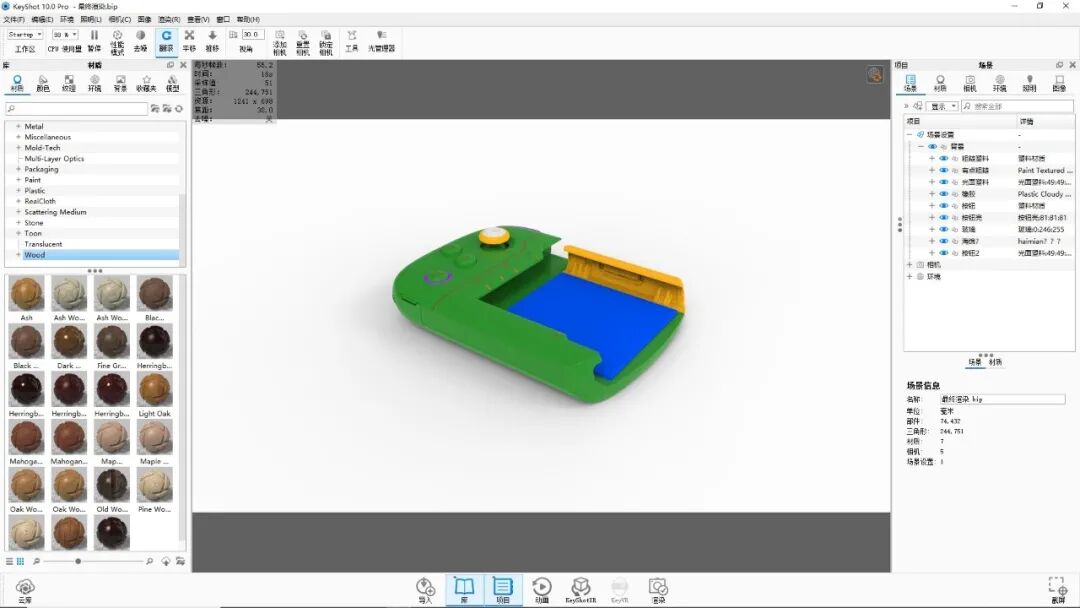Select the 去噪 (Denoise) toolbar icon
This screenshot has height=608, width=1080.
pos(138,38)
